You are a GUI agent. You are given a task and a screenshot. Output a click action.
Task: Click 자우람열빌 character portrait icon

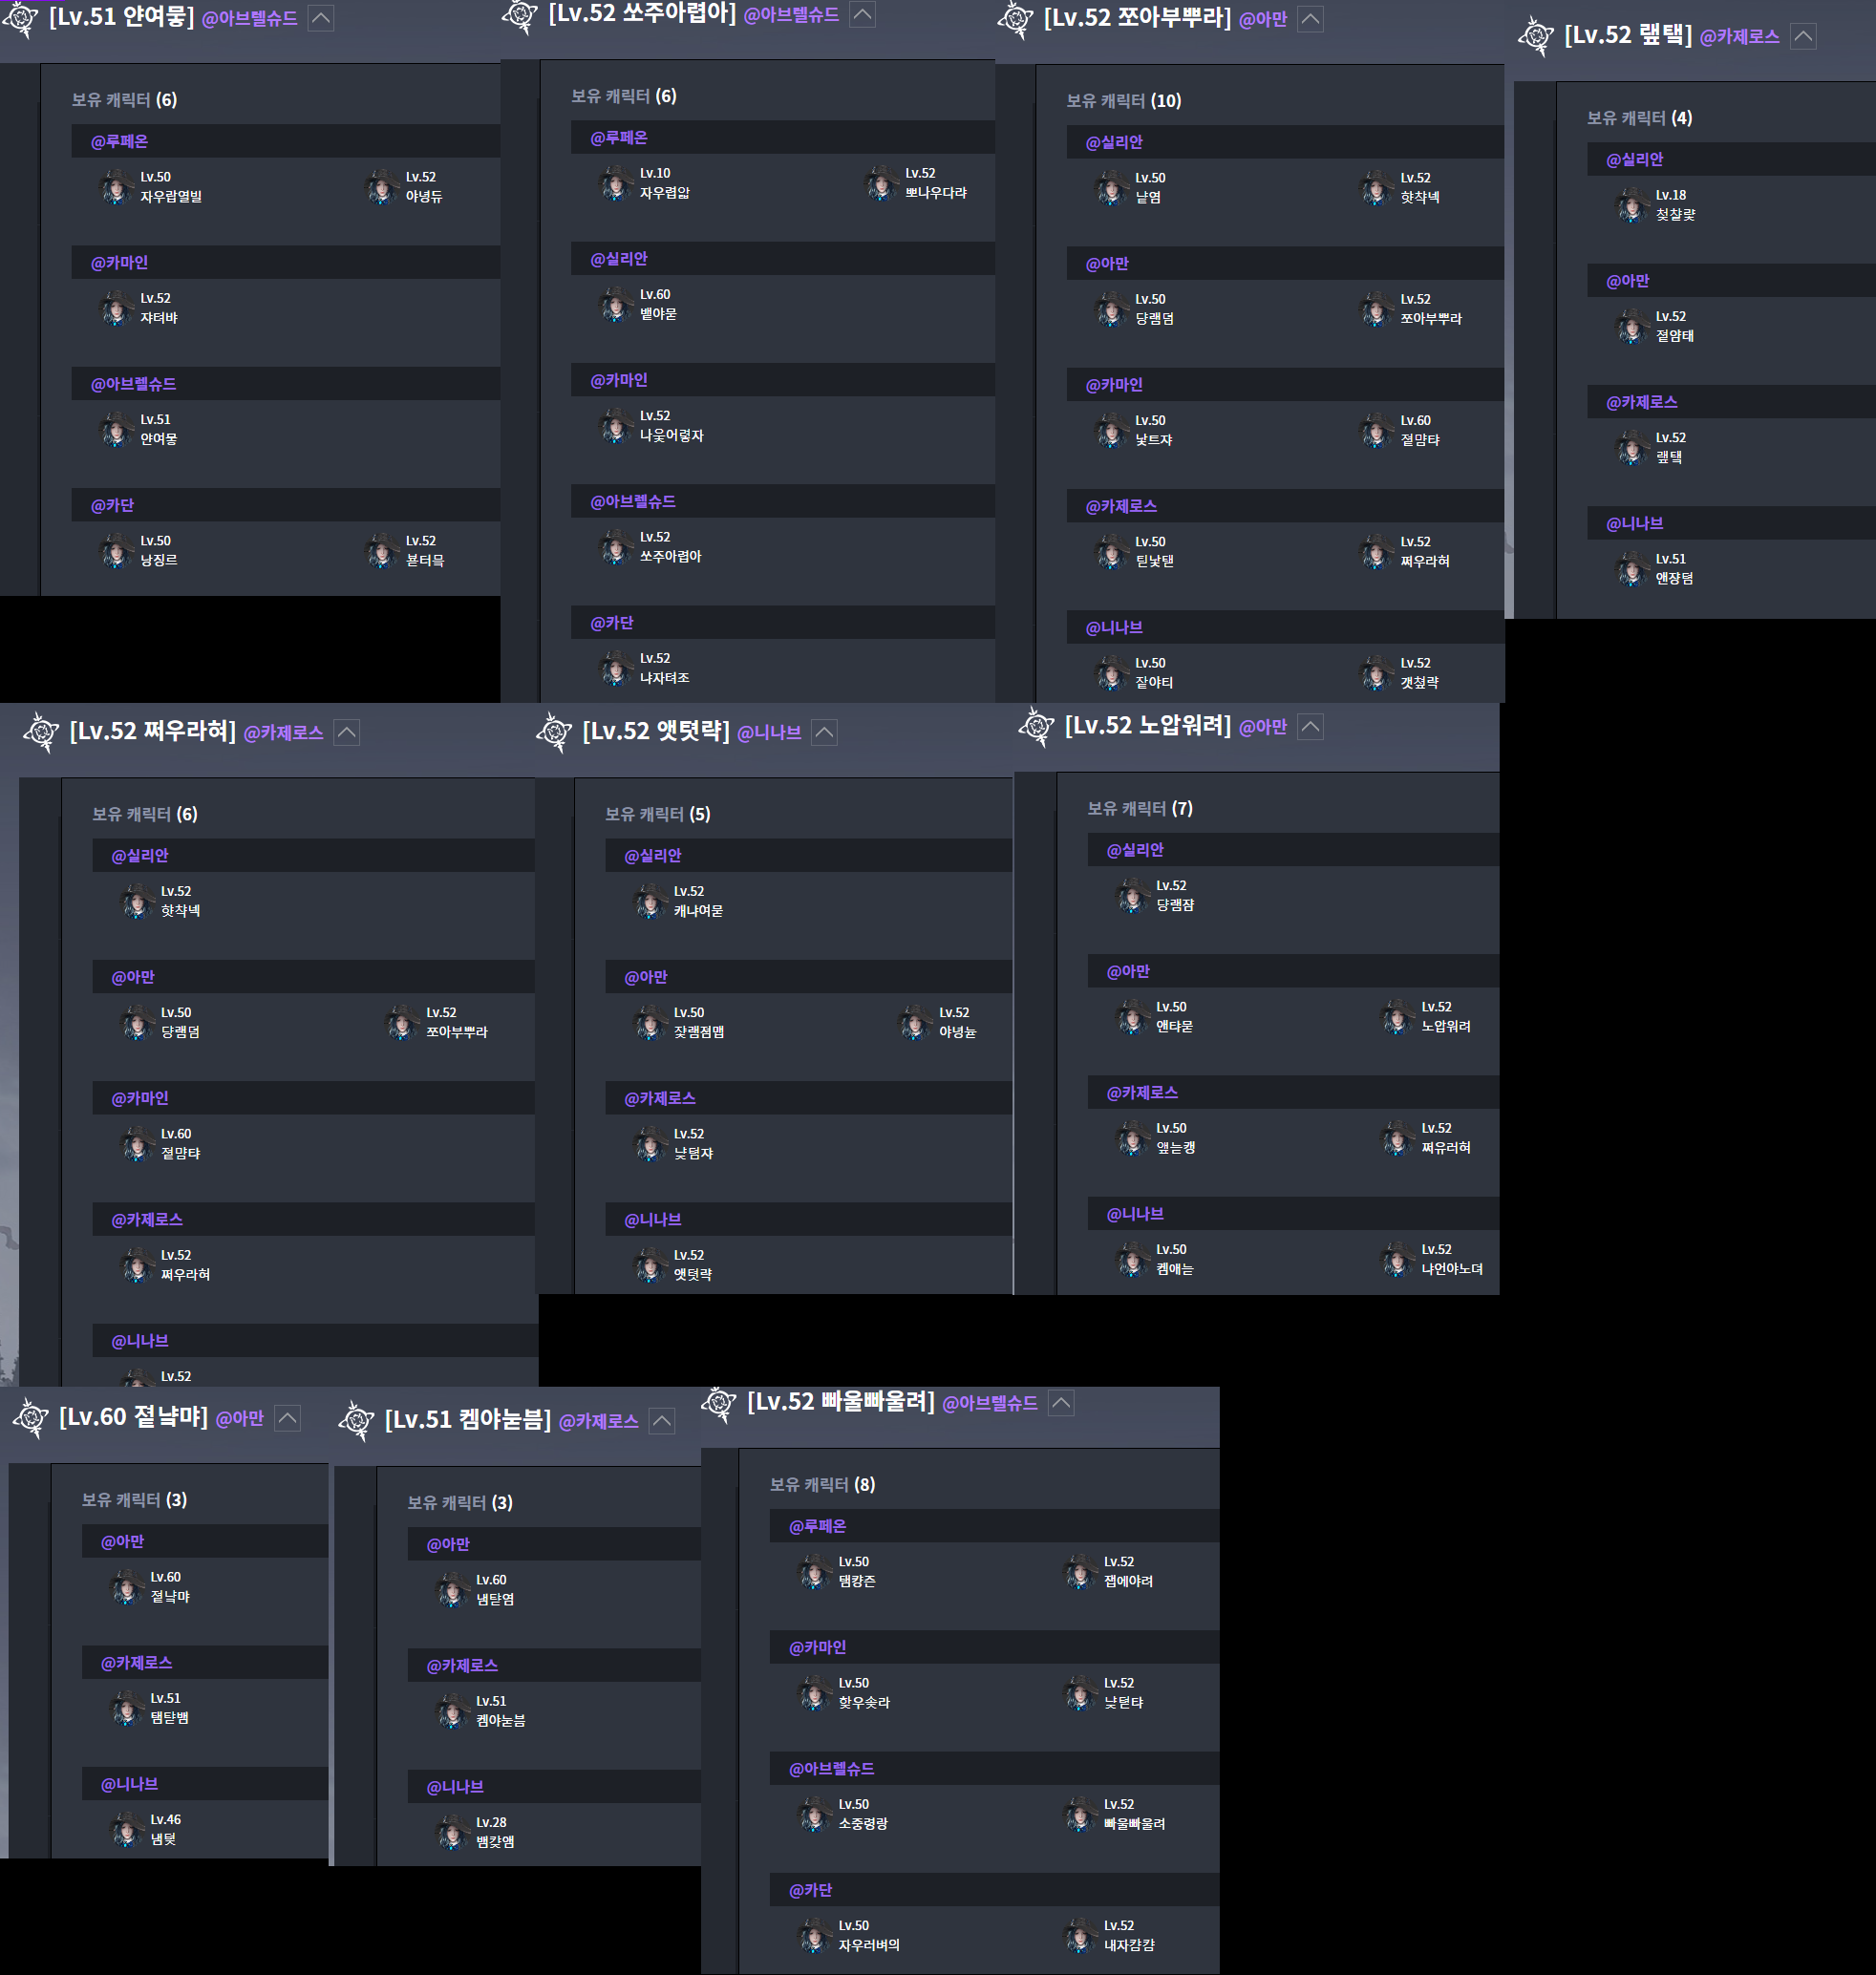click(116, 187)
